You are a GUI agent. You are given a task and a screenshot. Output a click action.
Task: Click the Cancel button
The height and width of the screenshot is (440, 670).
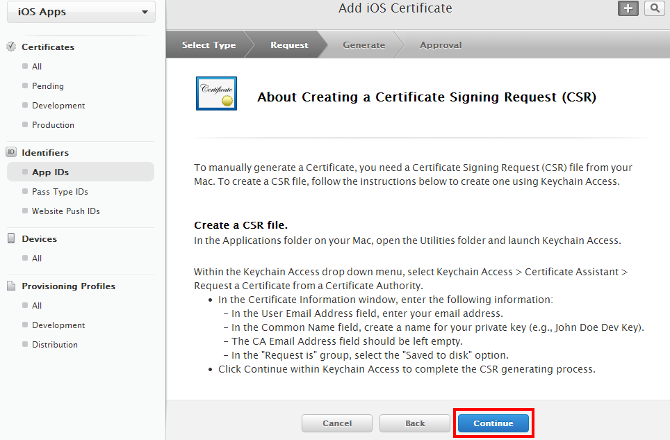pos(337,423)
